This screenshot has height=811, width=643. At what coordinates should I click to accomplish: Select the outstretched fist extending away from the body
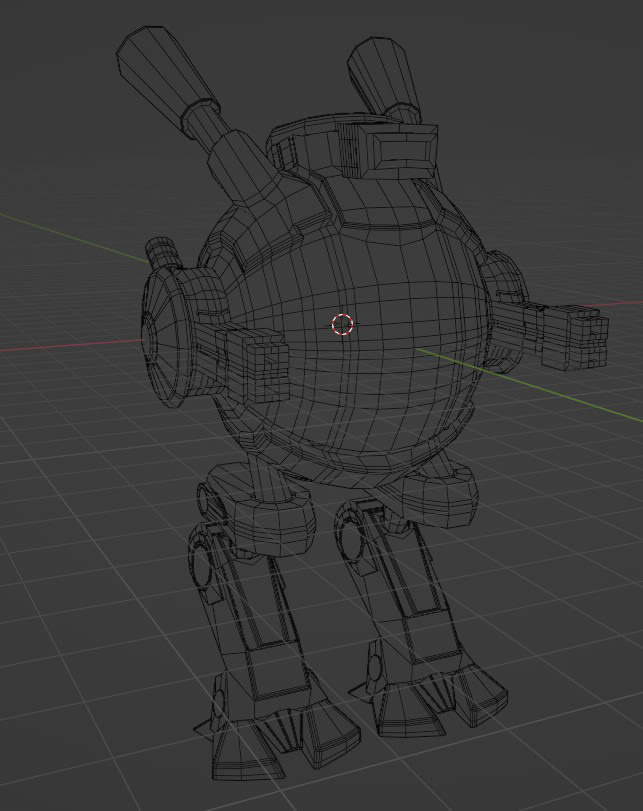pyautogui.click(x=575, y=337)
